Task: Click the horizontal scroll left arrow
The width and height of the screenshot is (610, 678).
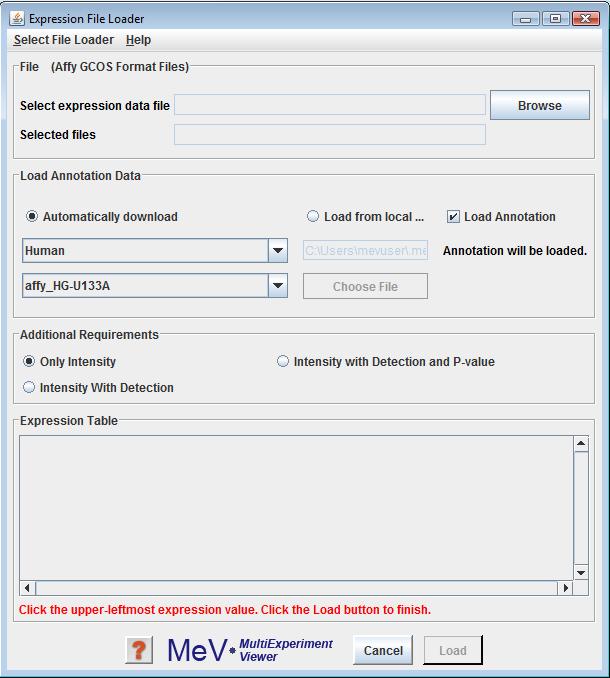Action: tap(27, 589)
